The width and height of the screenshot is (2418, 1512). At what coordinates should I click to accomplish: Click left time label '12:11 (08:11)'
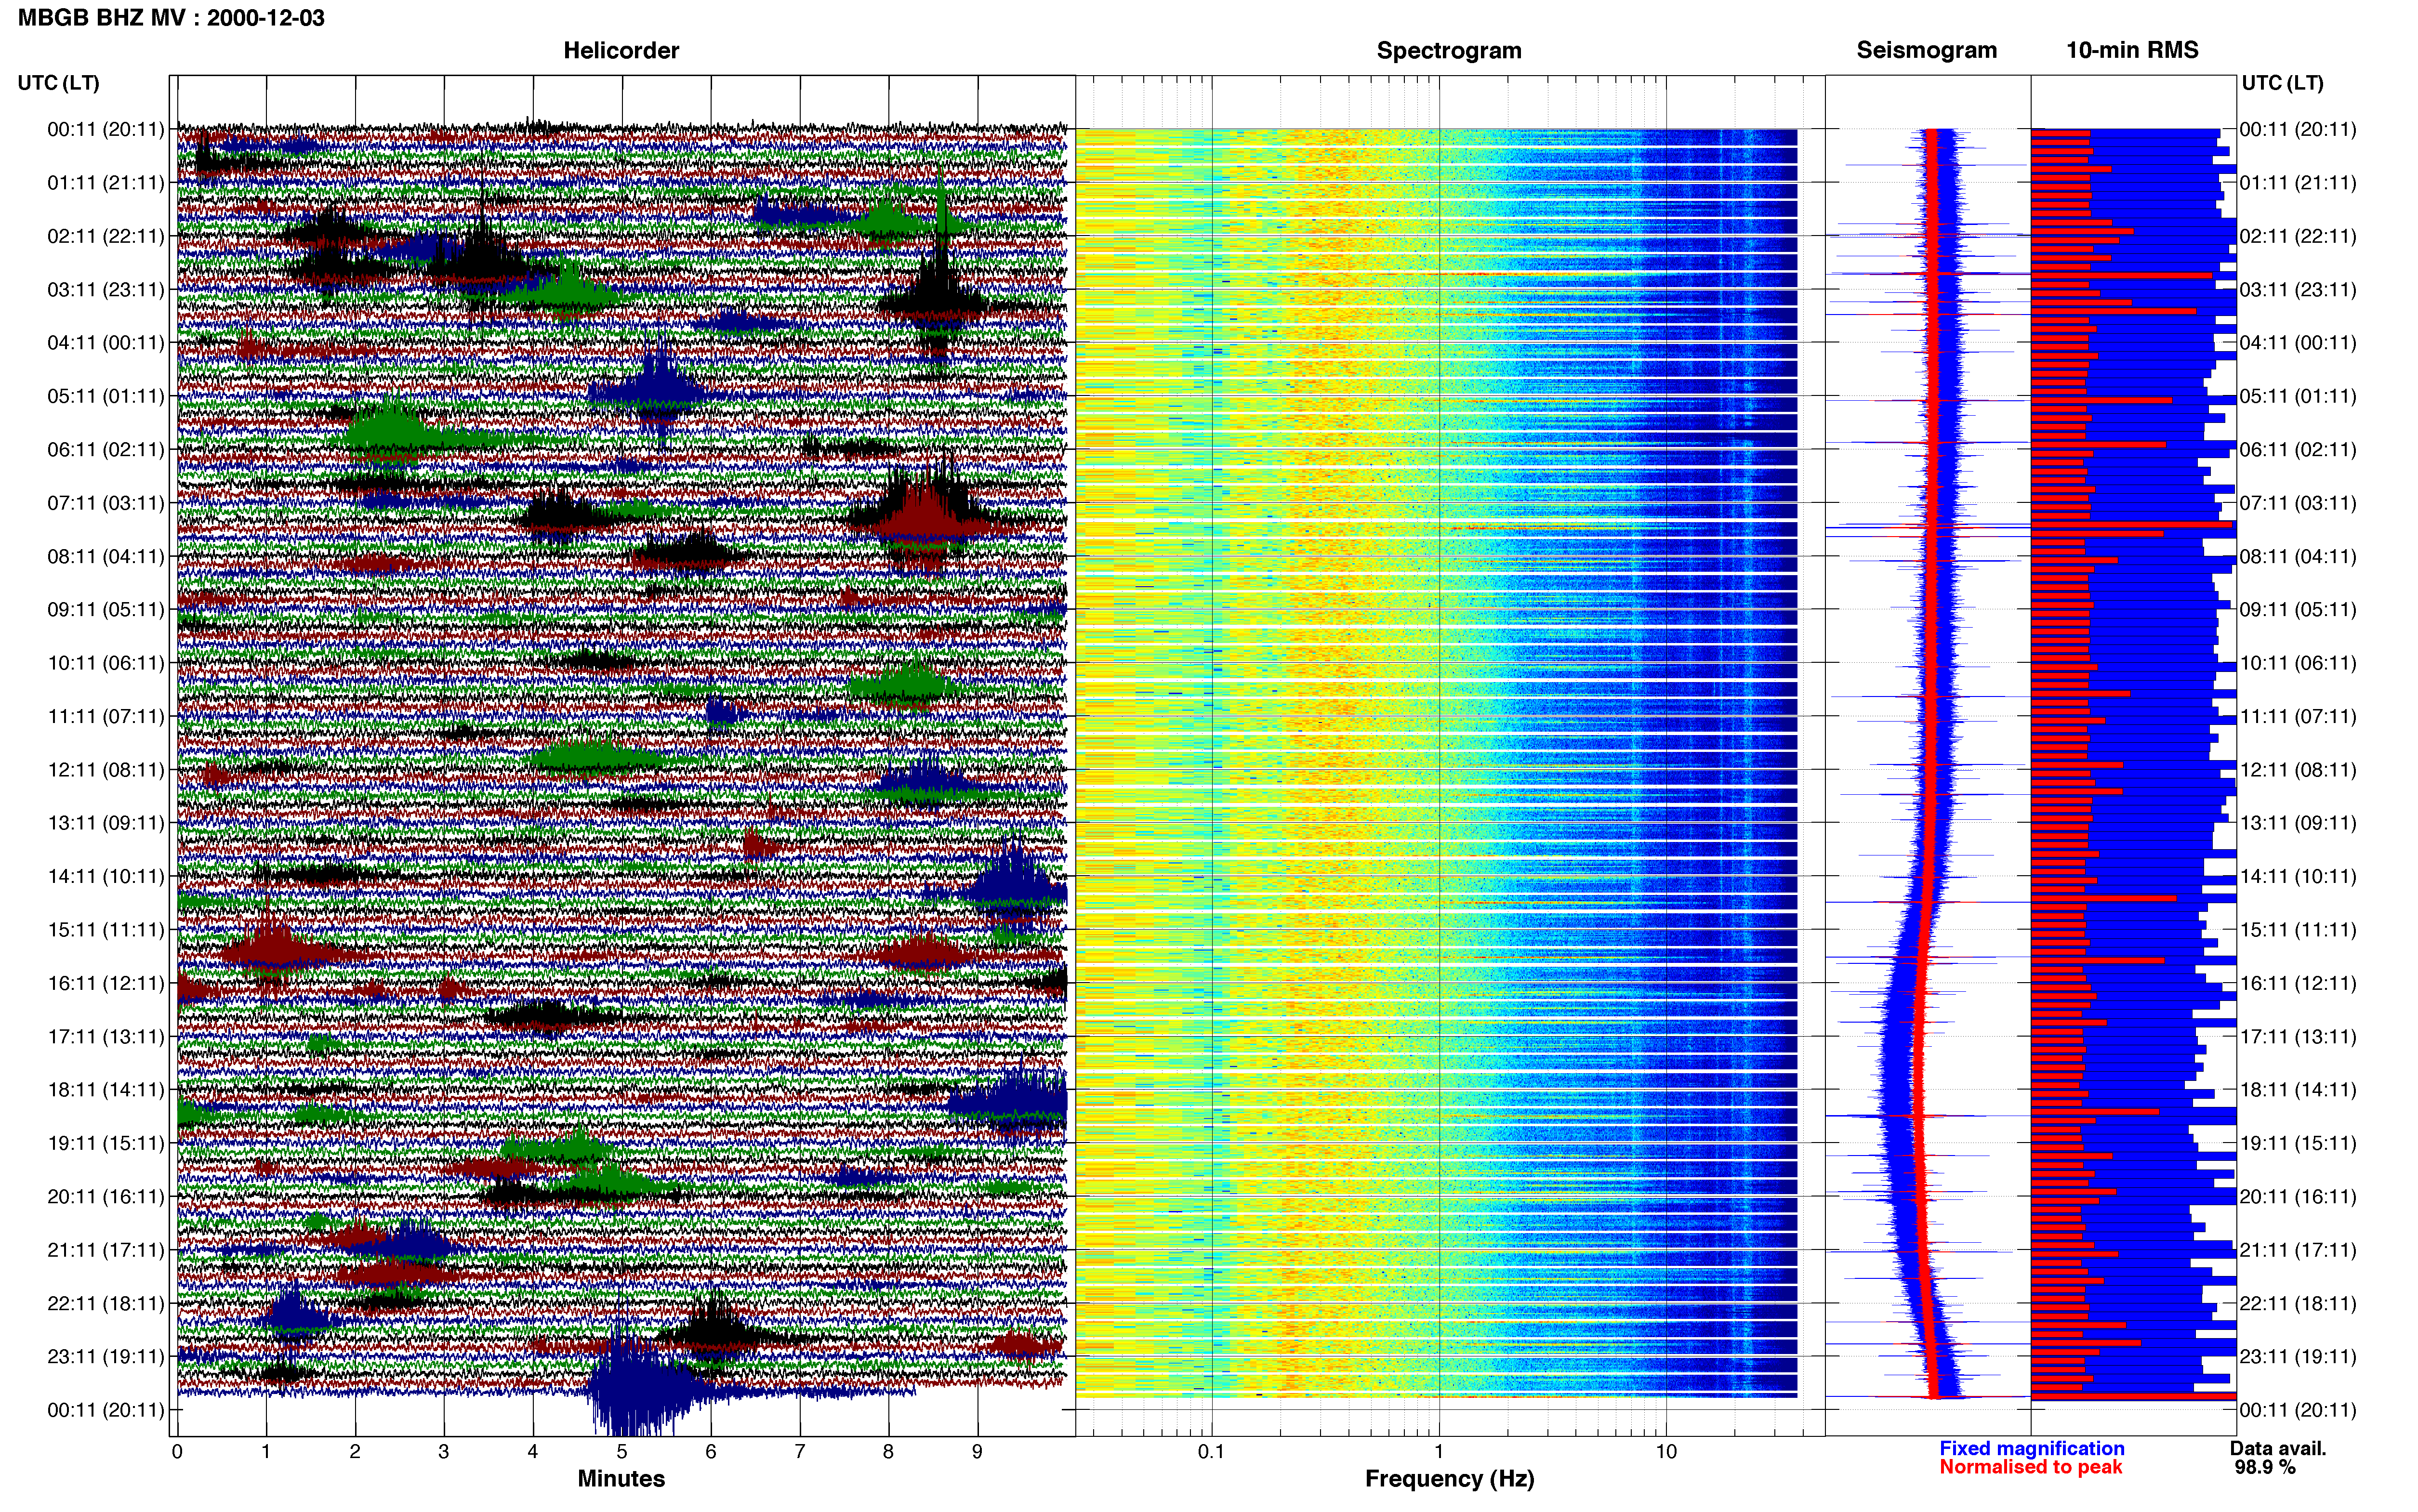[x=106, y=770]
